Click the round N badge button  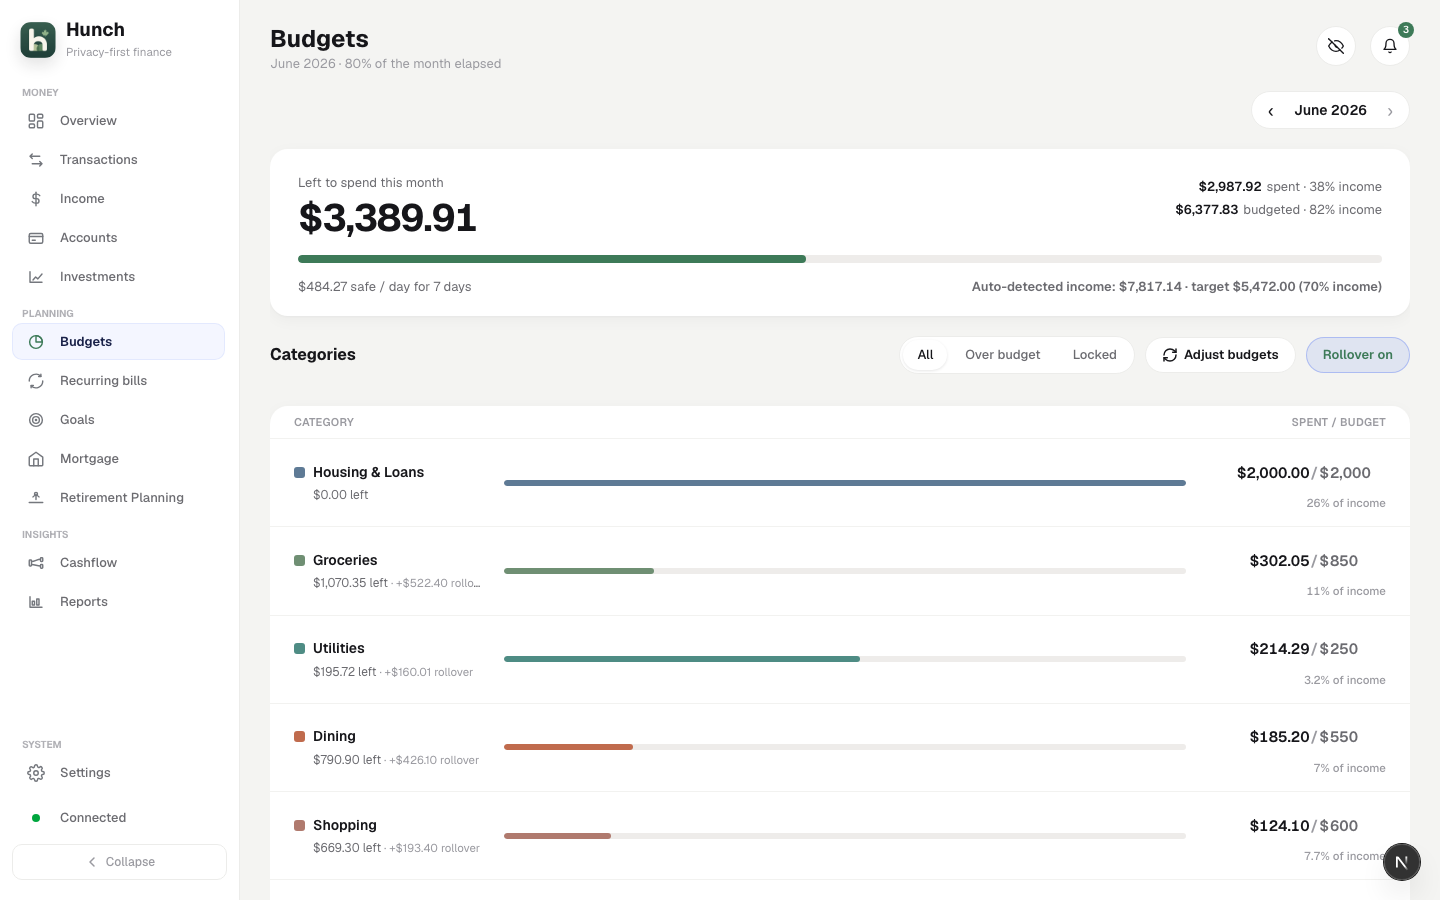[x=1402, y=862]
